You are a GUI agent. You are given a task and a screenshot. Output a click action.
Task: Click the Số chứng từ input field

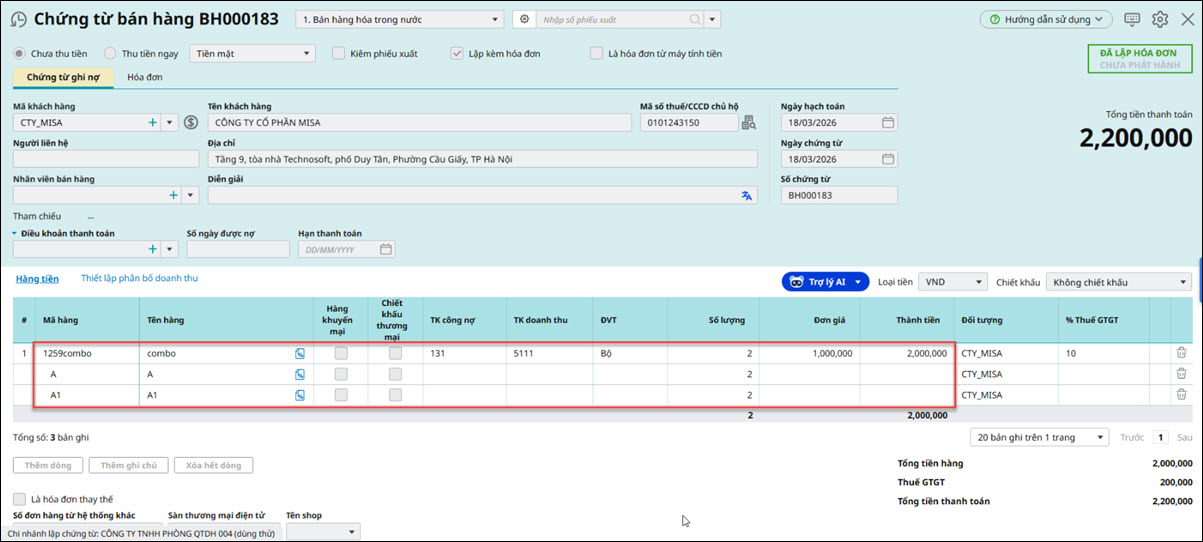[x=838, y=196]
